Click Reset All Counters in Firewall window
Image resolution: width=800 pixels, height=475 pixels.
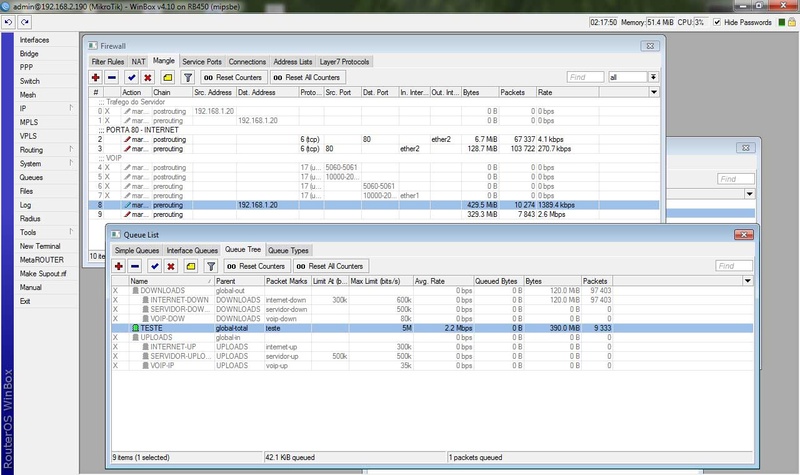point(305,77)
